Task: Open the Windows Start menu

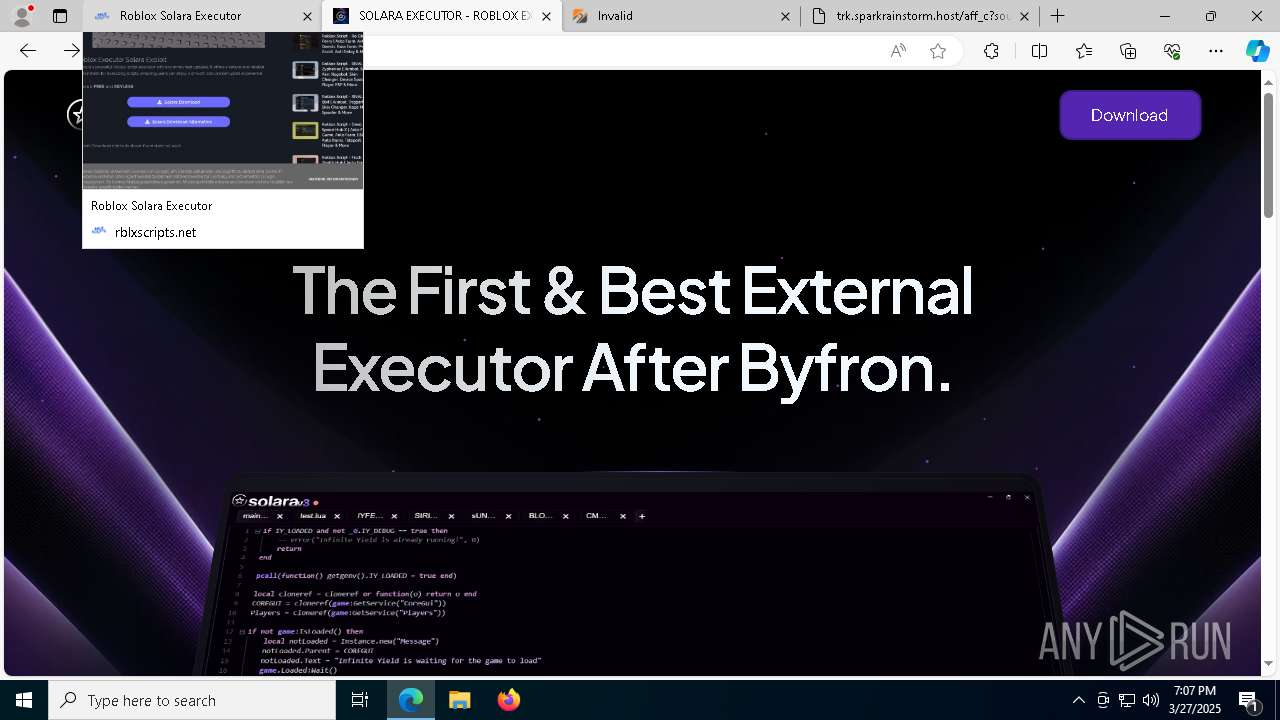Action: (x=24, y=700)
